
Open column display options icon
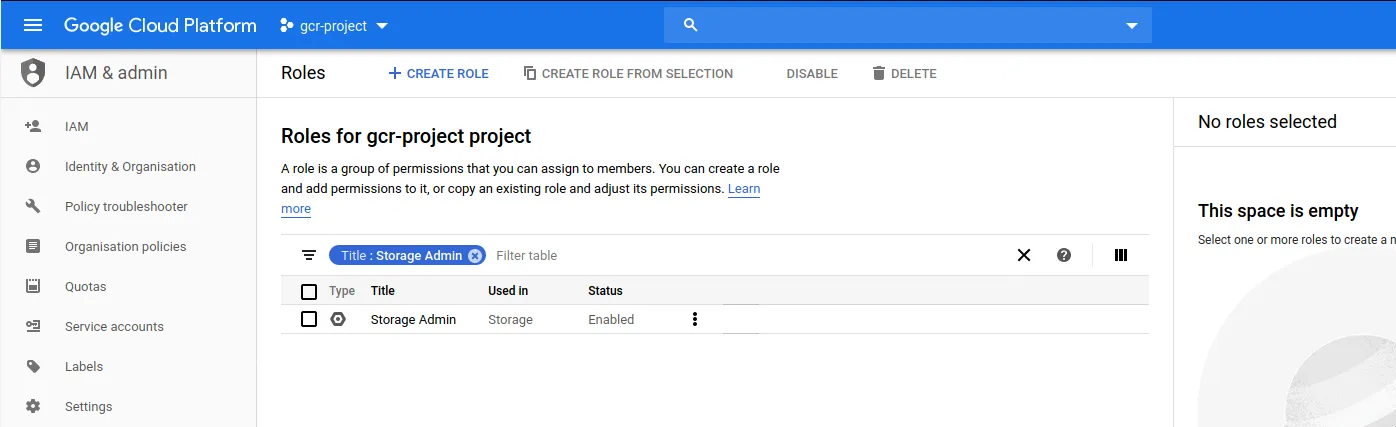point(1121,255)
